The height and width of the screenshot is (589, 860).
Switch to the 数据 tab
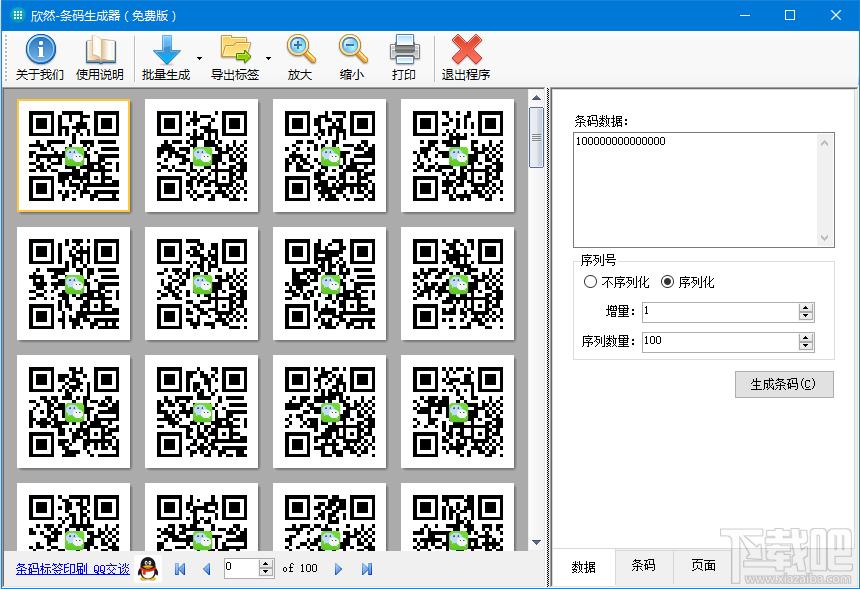pyautogui.click(x=584, y=567)
